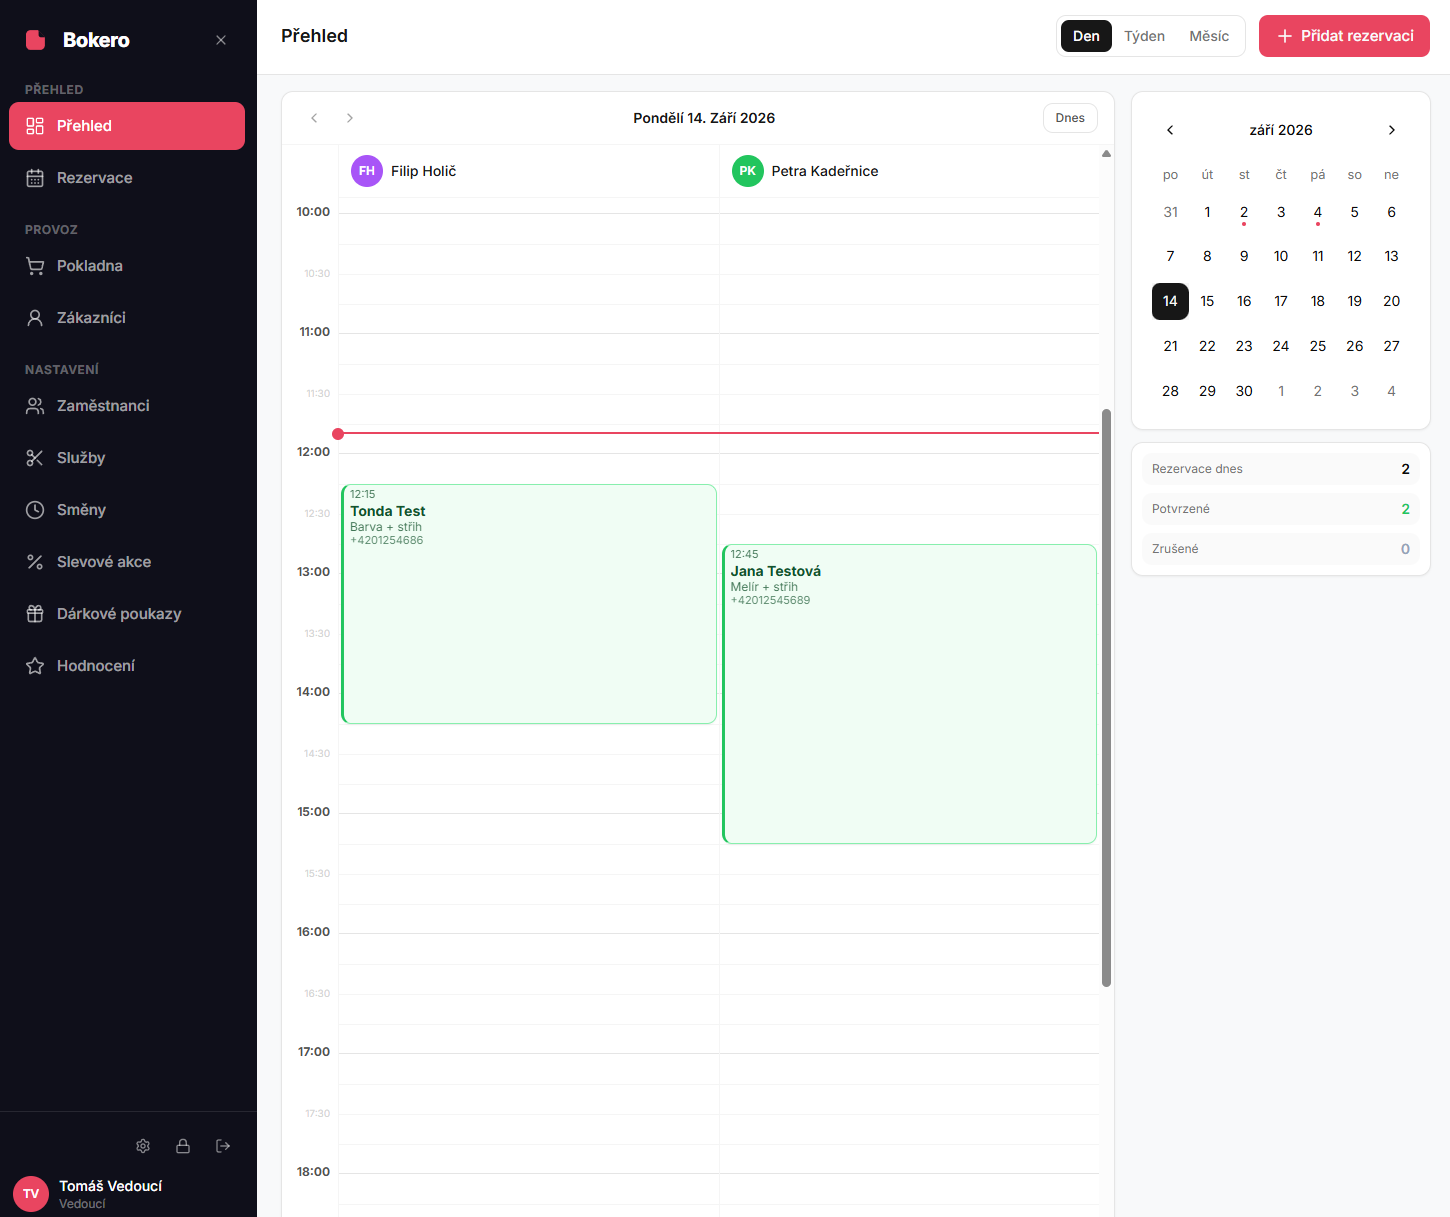The height and width of the screenshot is (1217, 1450).
Task: Select the Den view option
Action: [1086, 36]
